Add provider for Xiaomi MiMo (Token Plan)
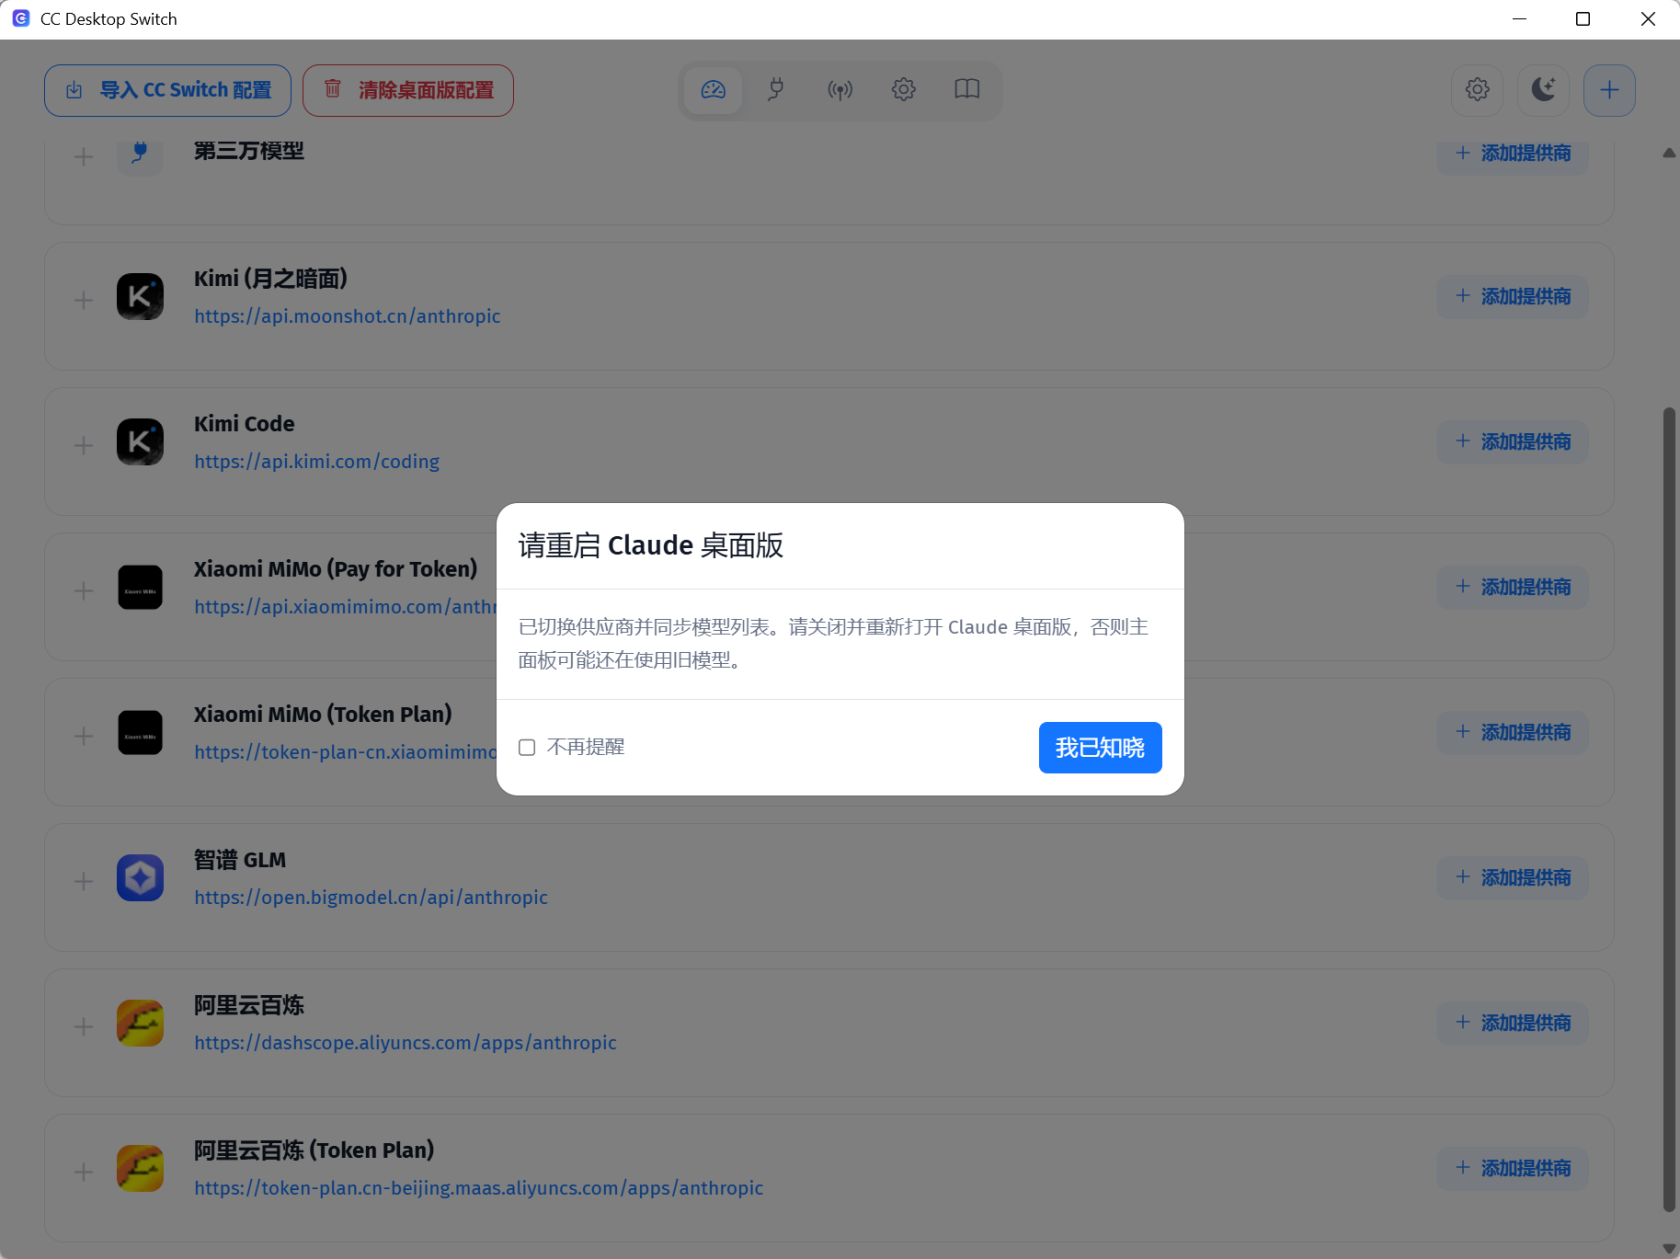This screenshot has height=1259, width=1680. point(1513,732)
